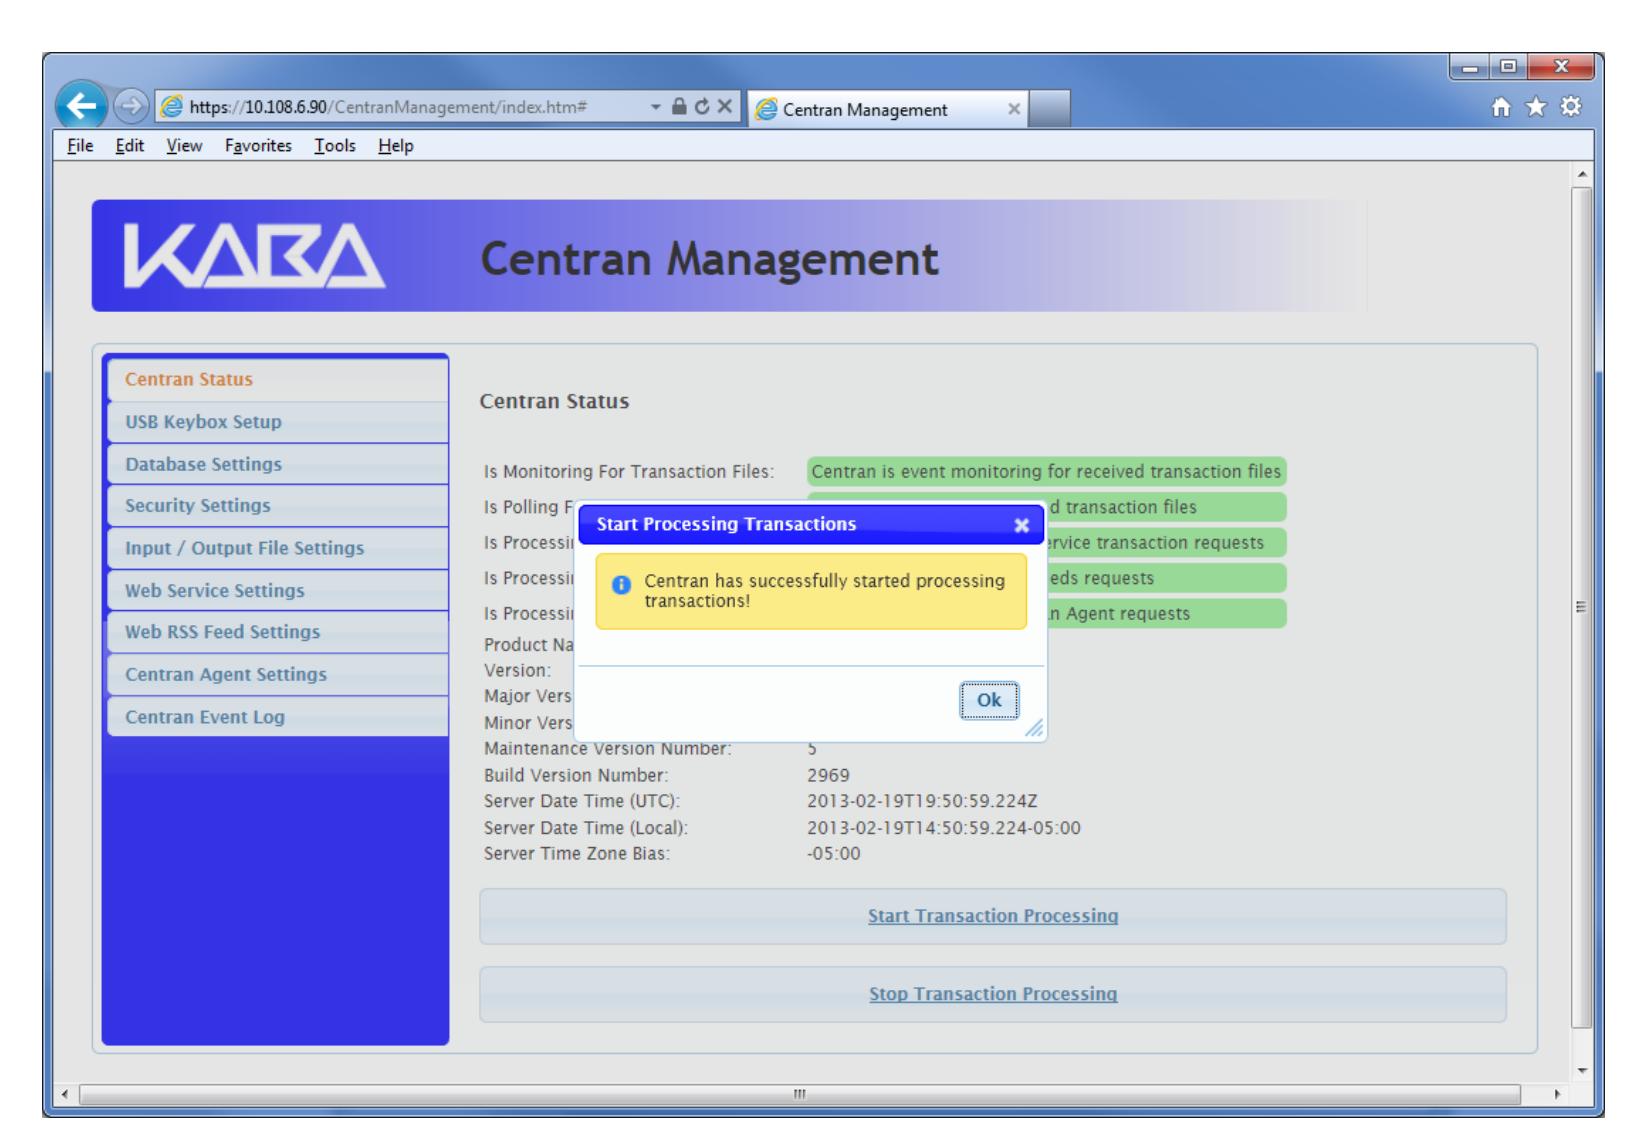
Task: Go to Database Settings
Action: [277, 464]
